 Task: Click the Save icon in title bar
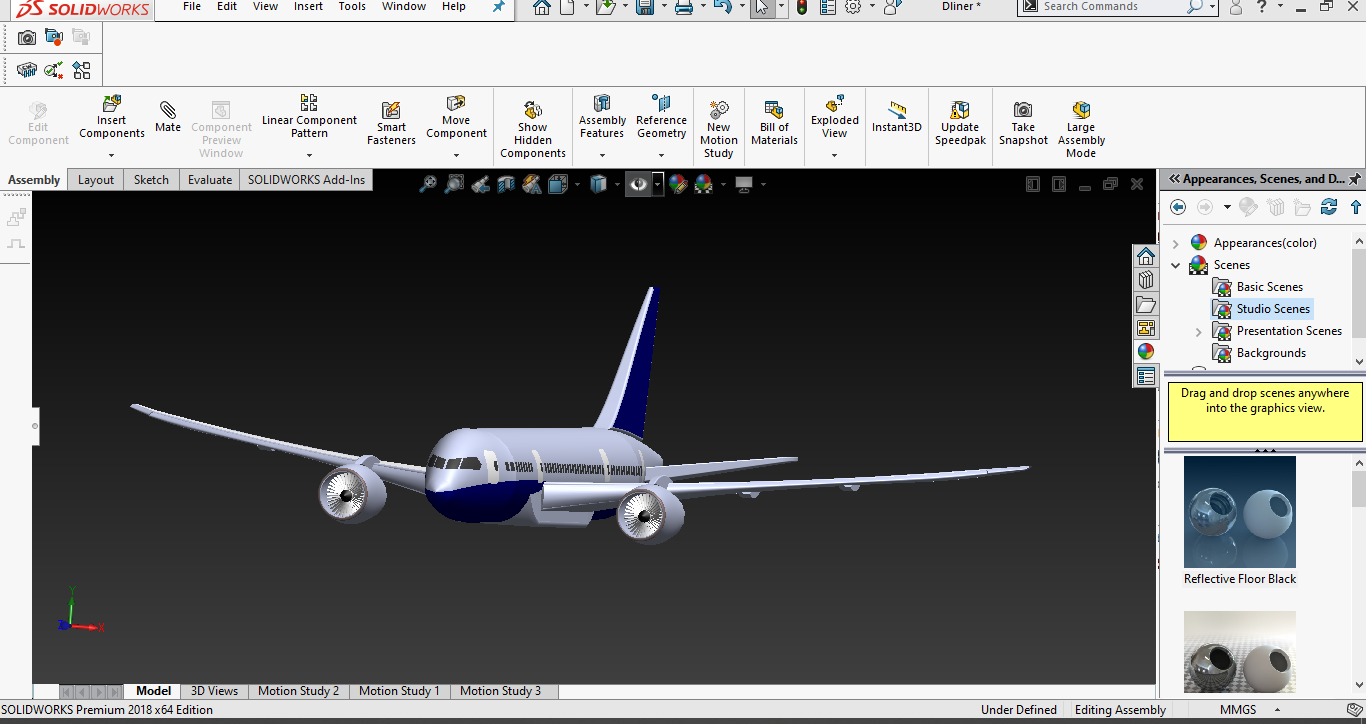645,7
